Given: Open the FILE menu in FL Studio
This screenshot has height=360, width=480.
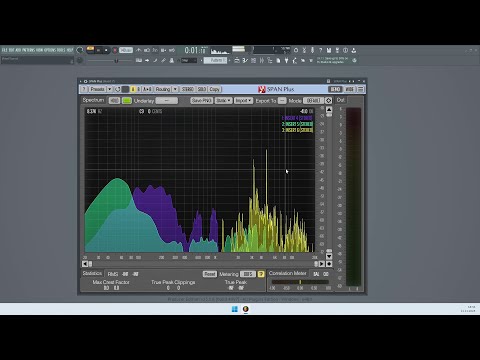Looking at the screenshot, I should (4, 50).
